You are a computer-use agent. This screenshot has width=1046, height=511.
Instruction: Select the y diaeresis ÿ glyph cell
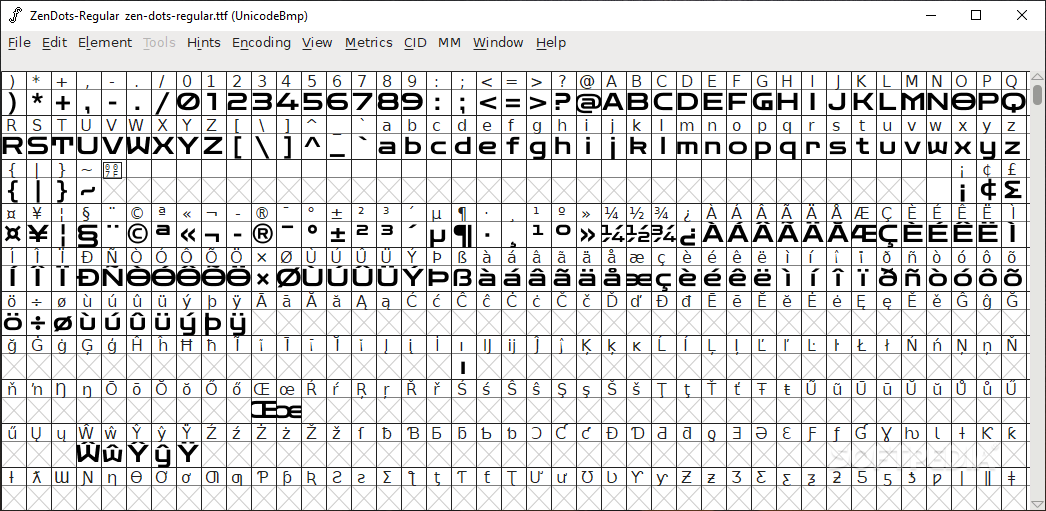(237, 323)
